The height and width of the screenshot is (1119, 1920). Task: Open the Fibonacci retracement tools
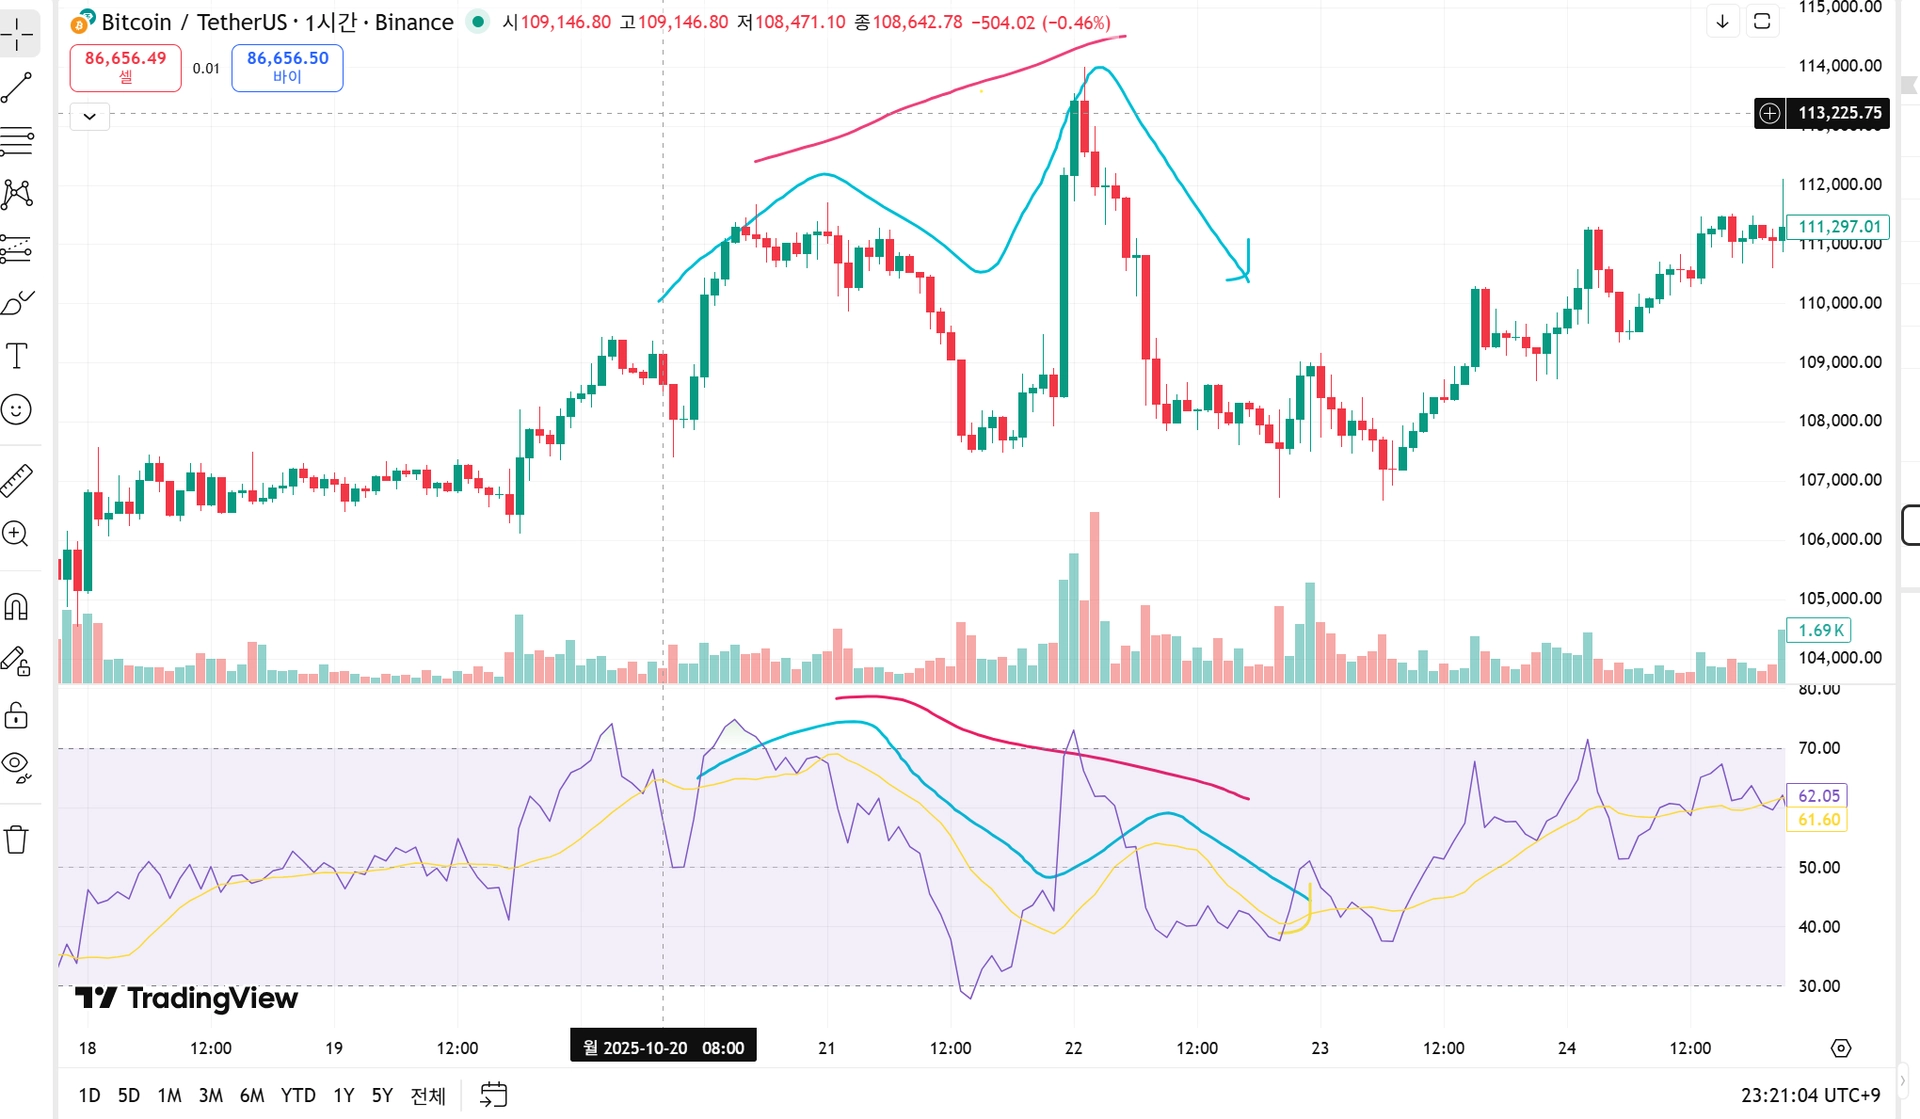coord(18,141)
